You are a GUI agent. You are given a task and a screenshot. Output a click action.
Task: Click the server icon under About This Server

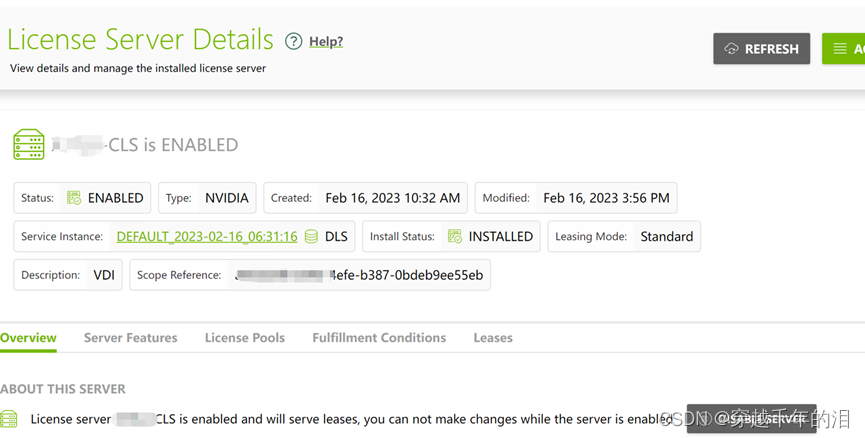pos(8,419)
